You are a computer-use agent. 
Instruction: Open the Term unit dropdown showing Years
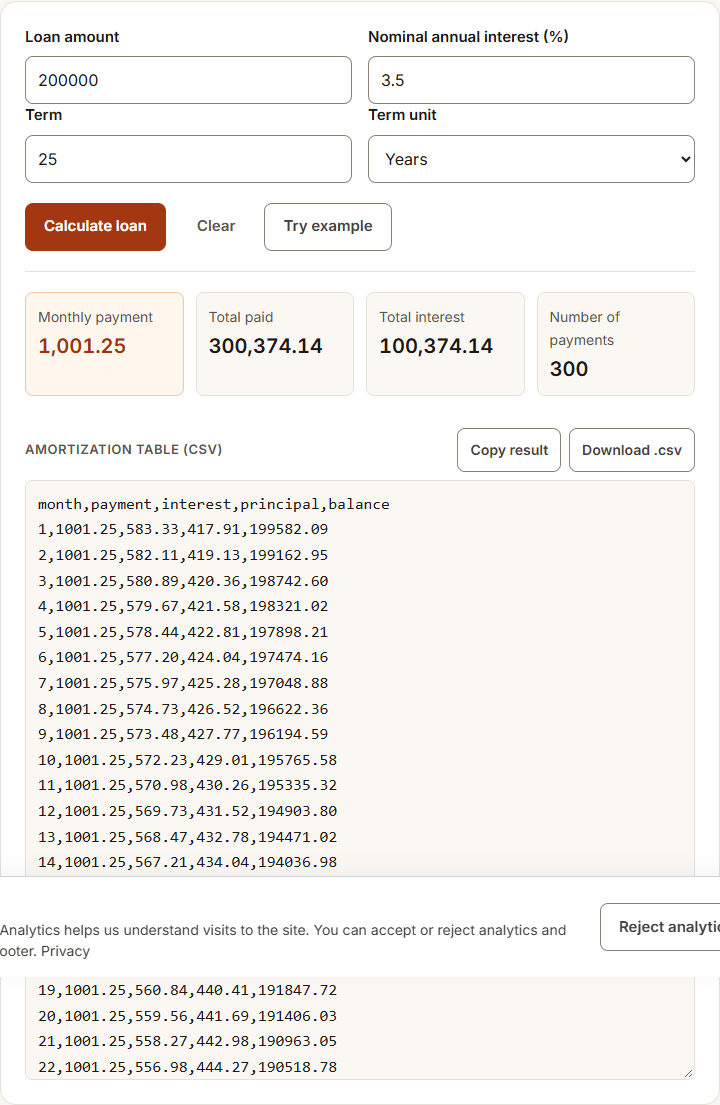click(531, 159)
